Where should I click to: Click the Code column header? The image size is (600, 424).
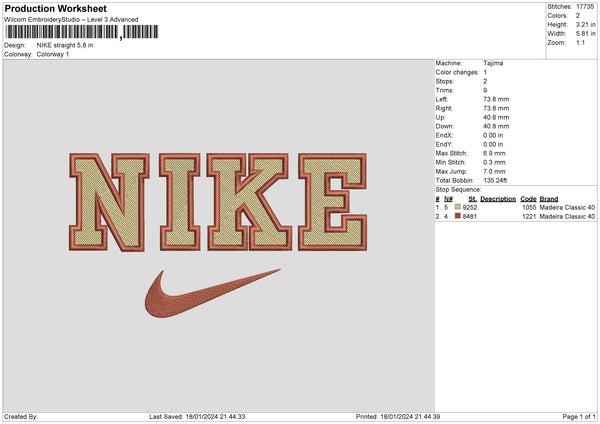(528, 198)
